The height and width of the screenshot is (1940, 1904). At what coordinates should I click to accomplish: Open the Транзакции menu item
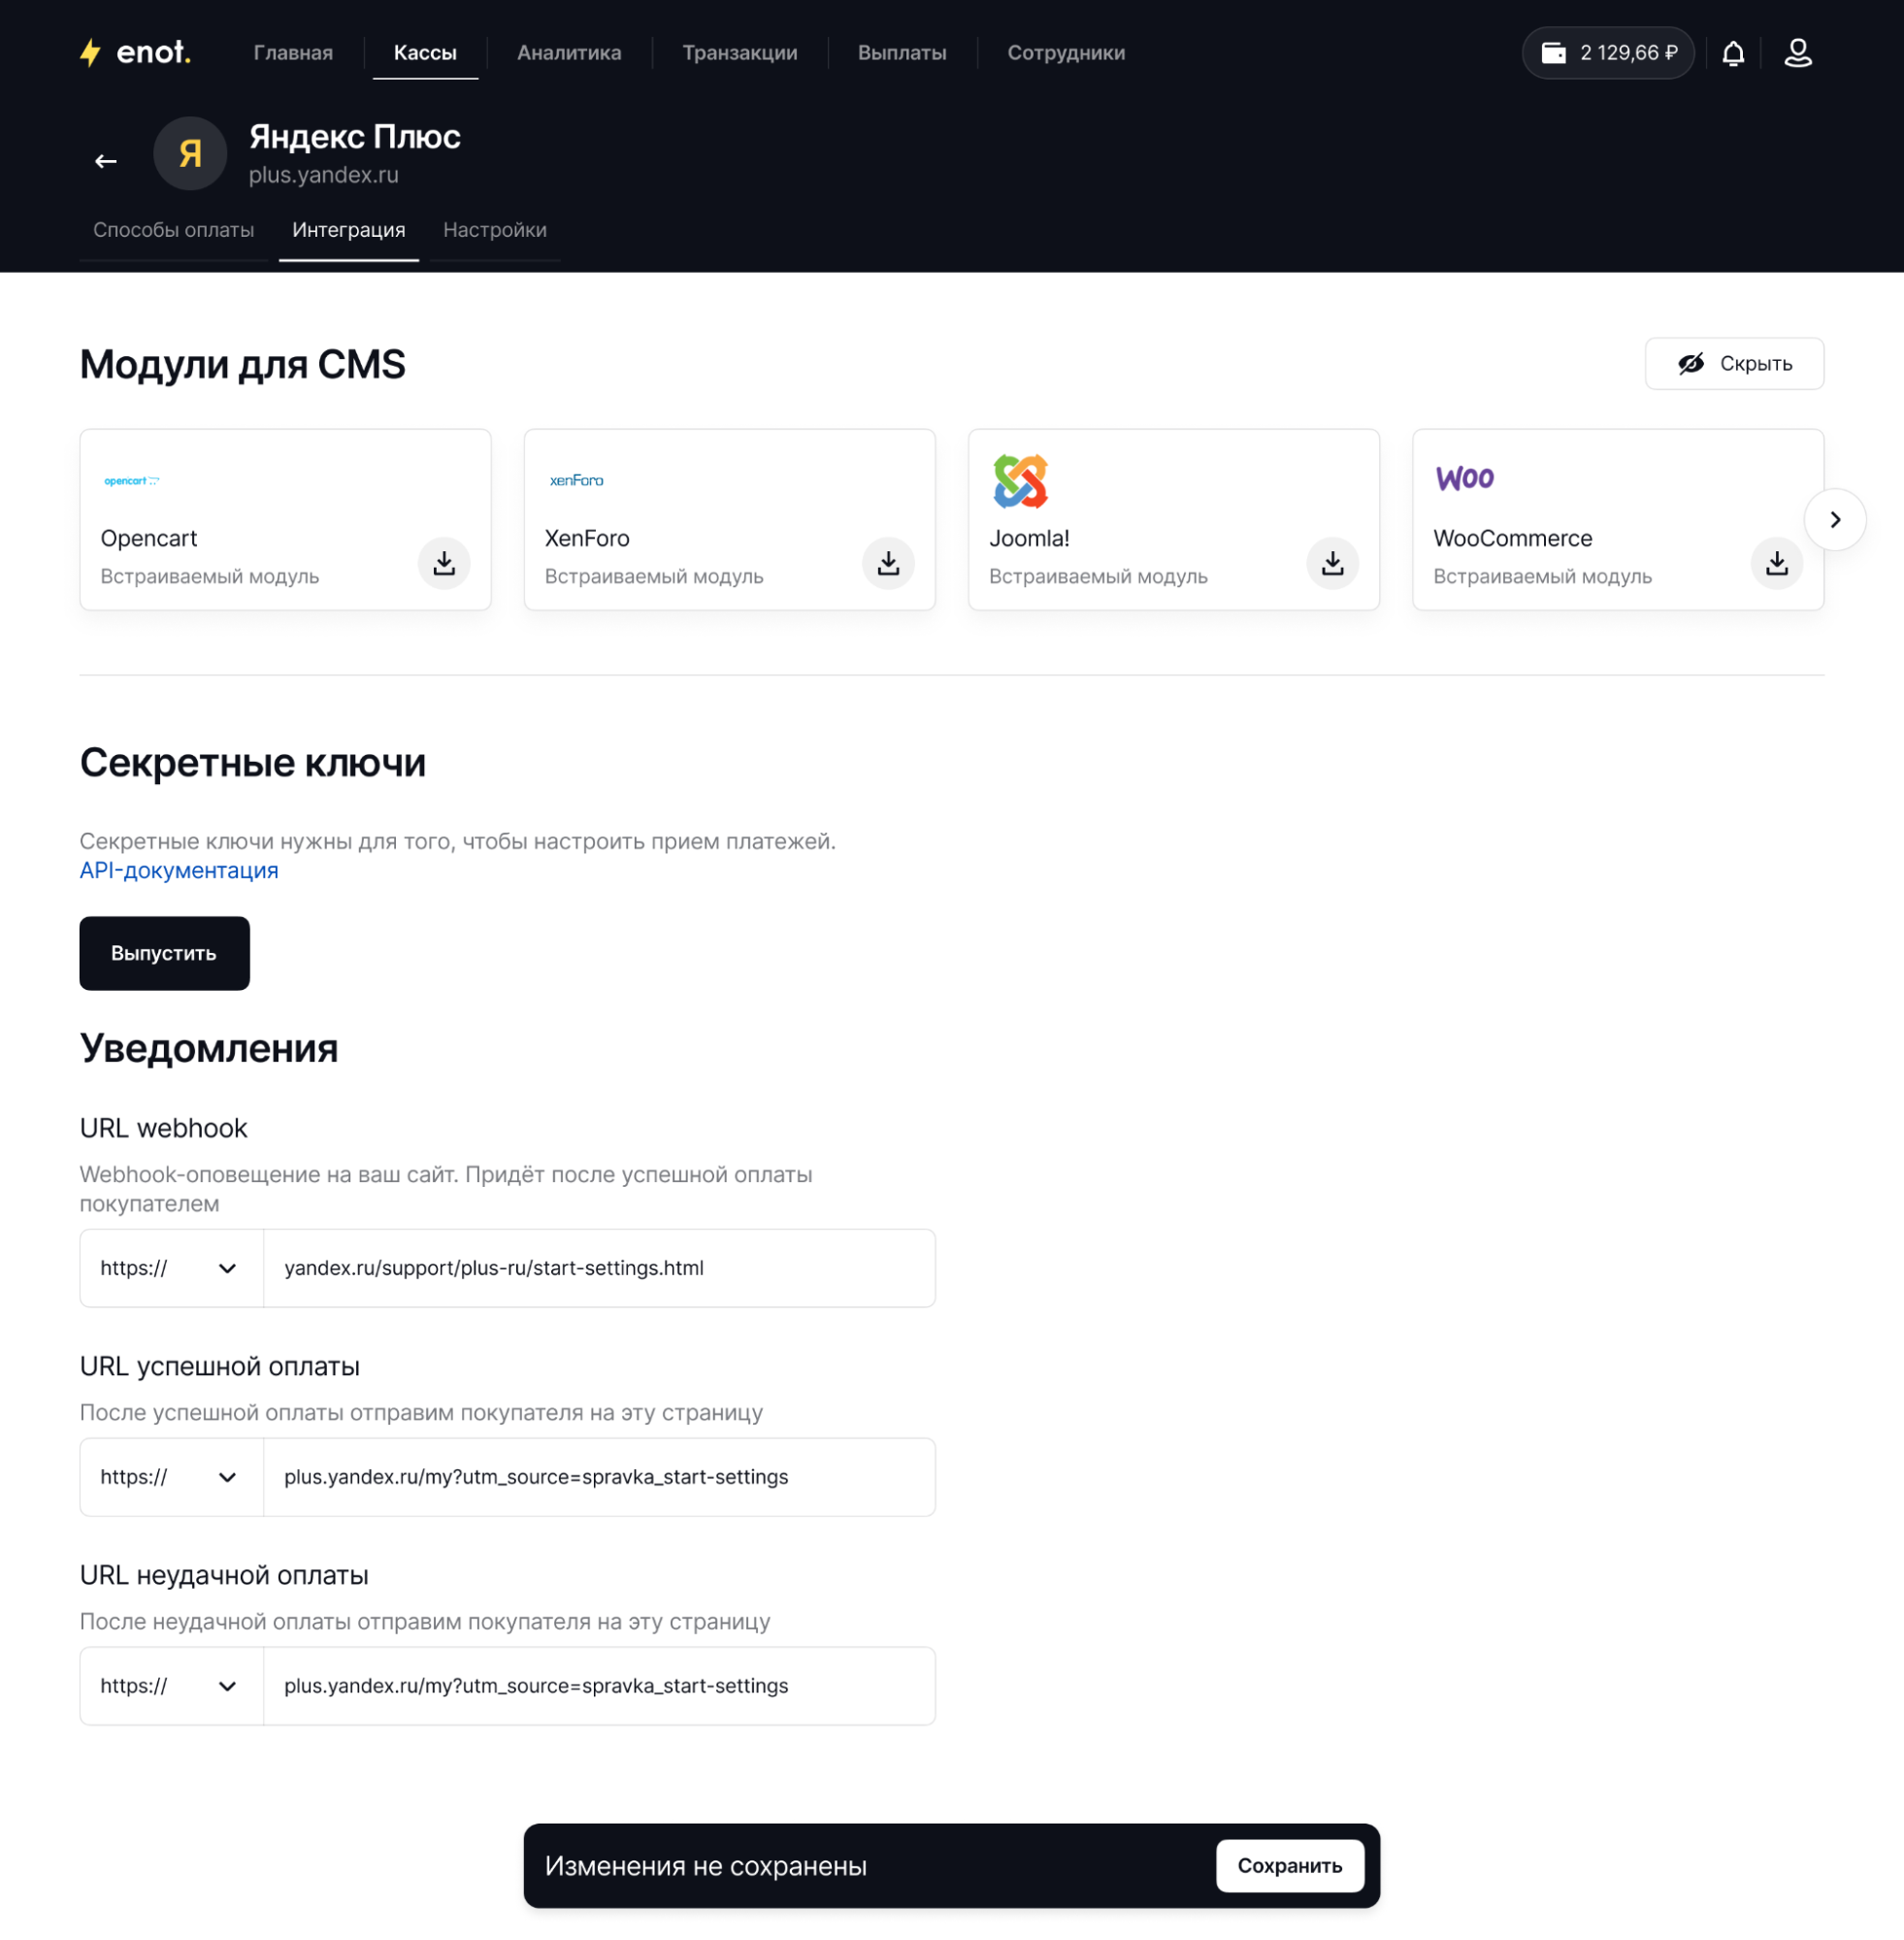coord(740,53)
